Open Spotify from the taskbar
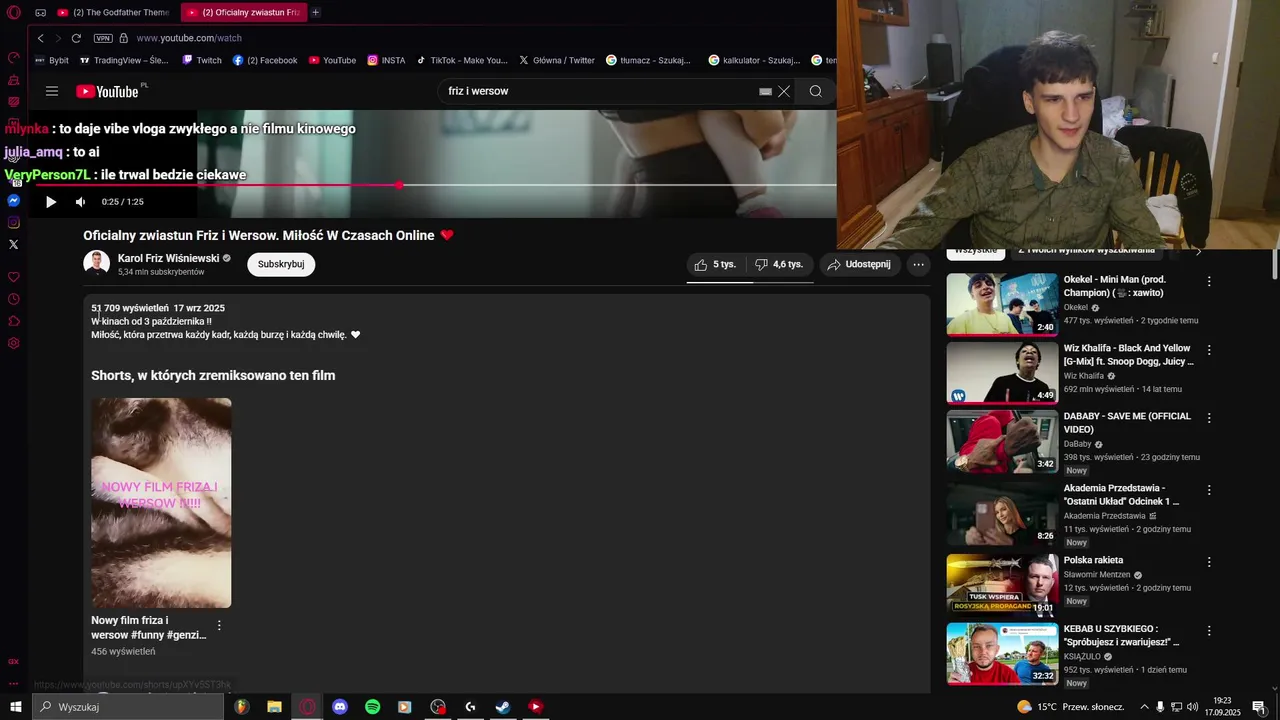Screen dimensions: 1280x720 pos(372,707)
